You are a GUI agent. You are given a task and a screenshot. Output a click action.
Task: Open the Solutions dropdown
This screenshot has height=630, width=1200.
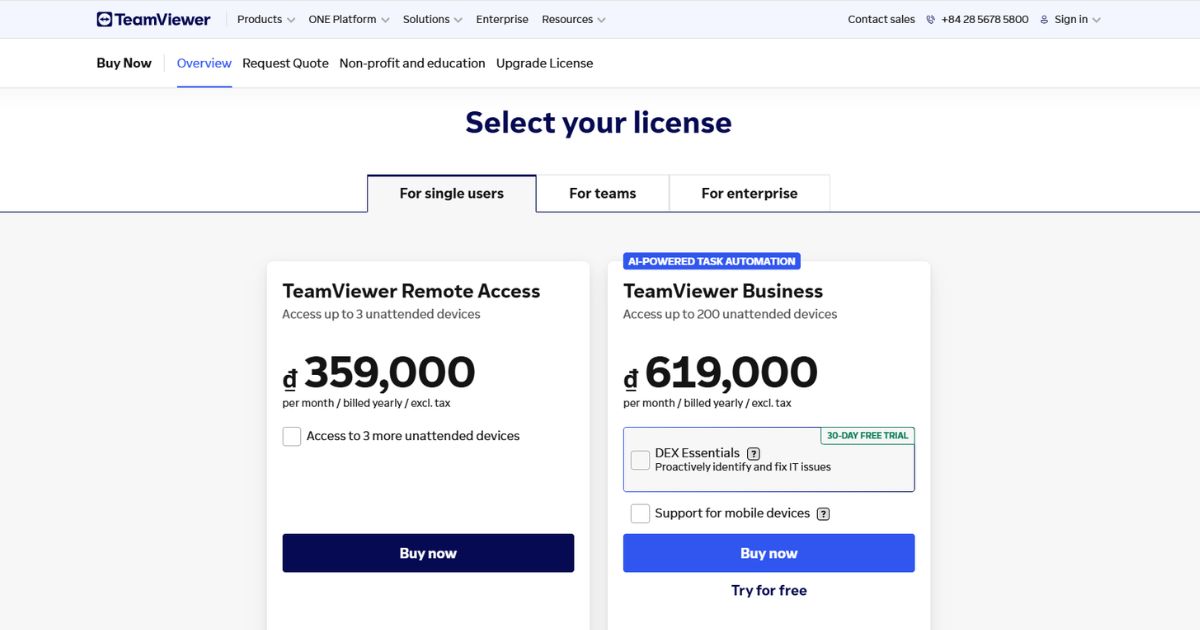coord(432,19)
